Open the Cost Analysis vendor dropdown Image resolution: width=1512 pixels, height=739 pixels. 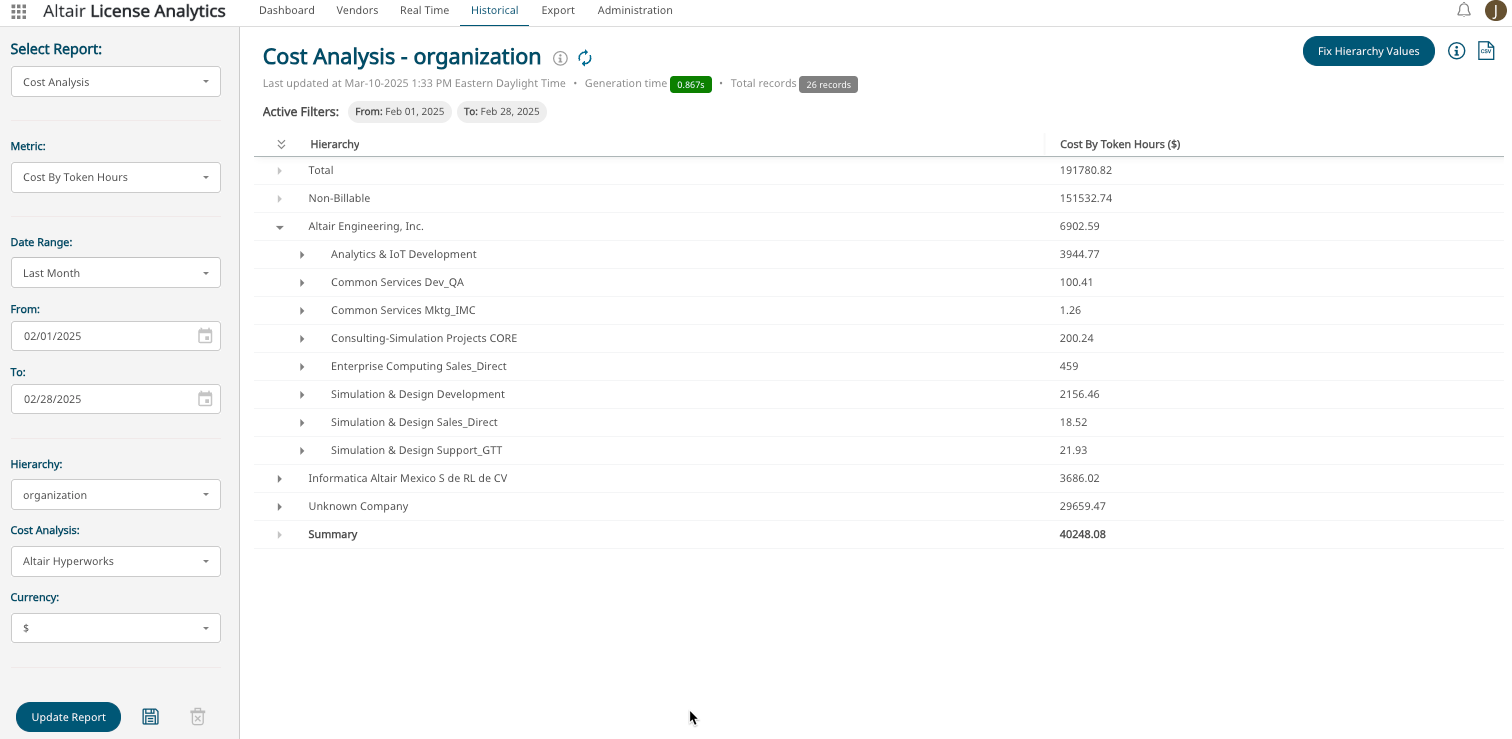[116, 561]
